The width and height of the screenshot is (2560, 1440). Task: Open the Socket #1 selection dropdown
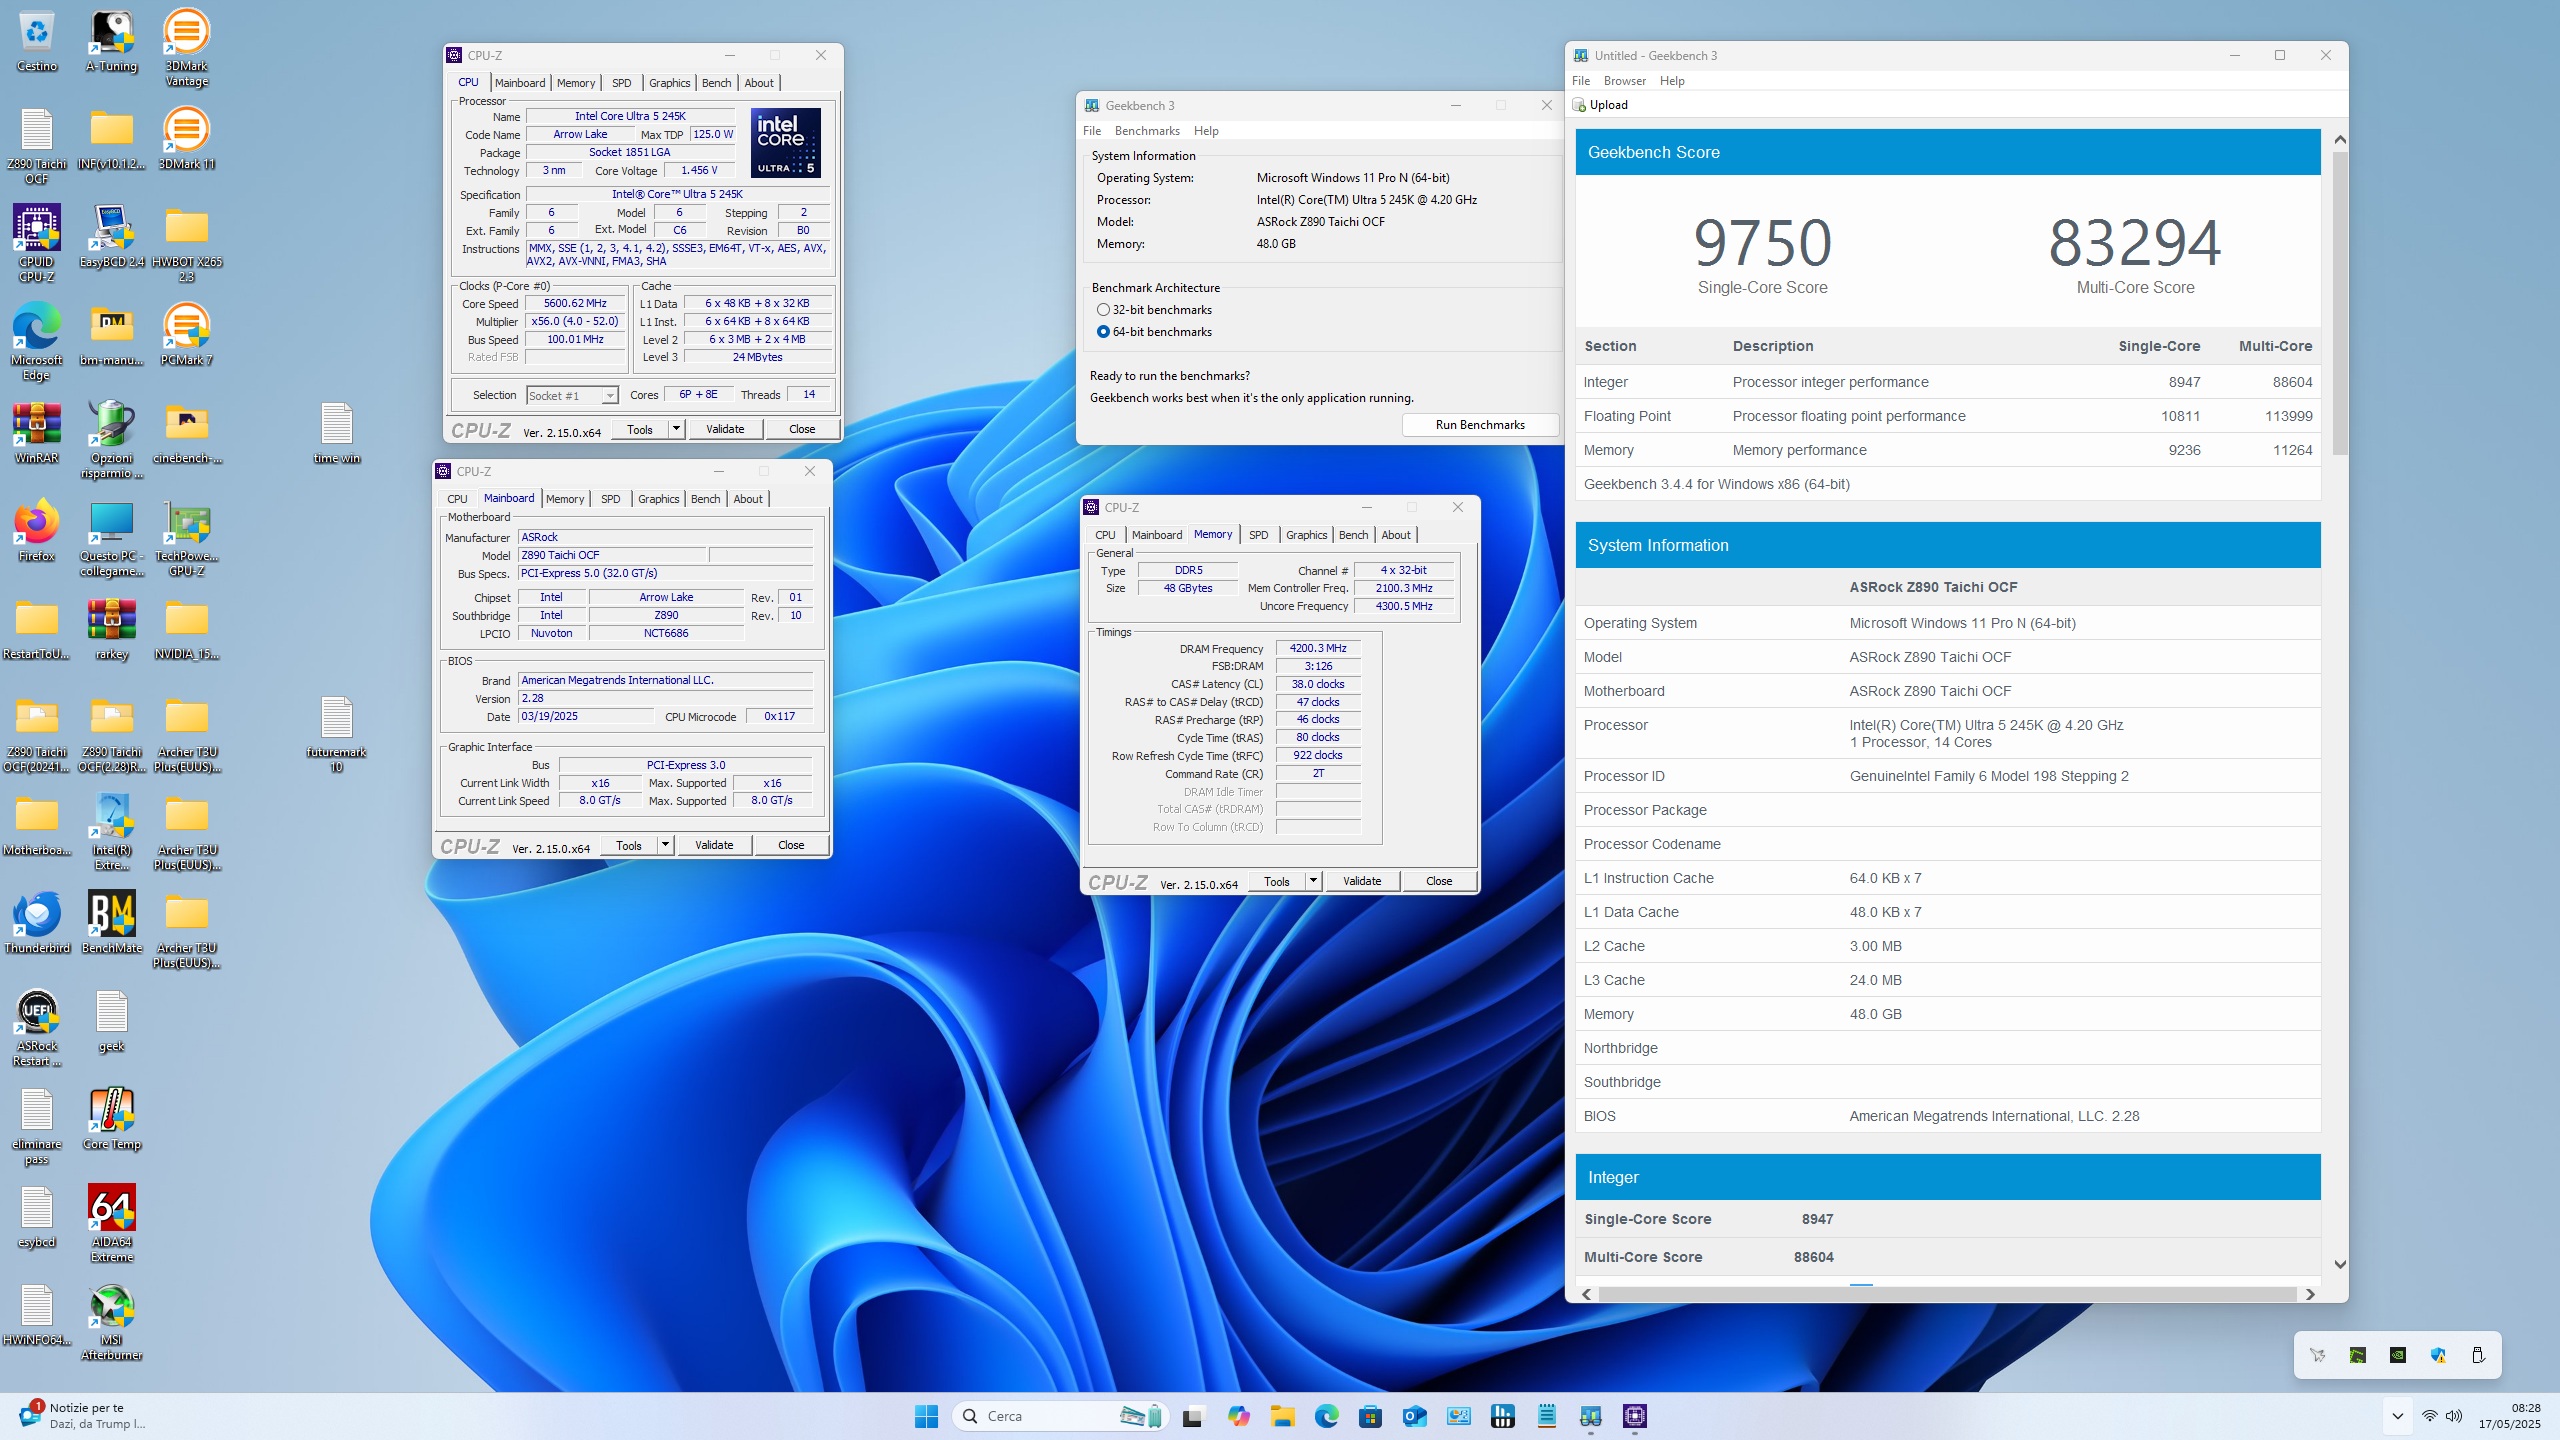point(573,396)
